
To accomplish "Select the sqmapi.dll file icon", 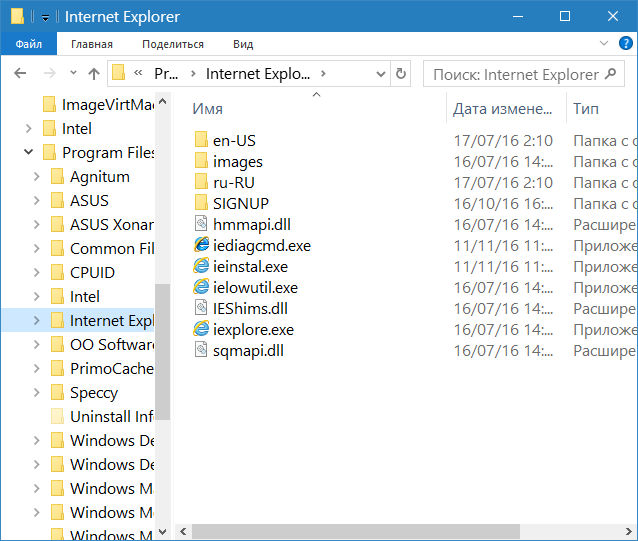I will (201, 350).
